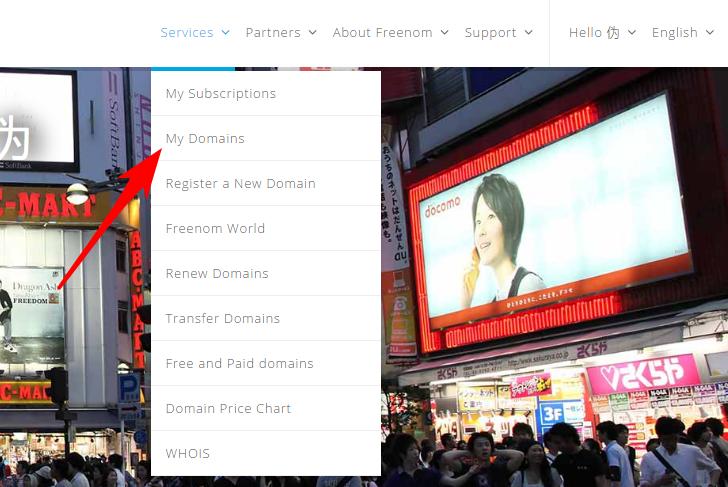Go to Freenom World
This screenshot has width=728, height=487.
click(266, 228)
